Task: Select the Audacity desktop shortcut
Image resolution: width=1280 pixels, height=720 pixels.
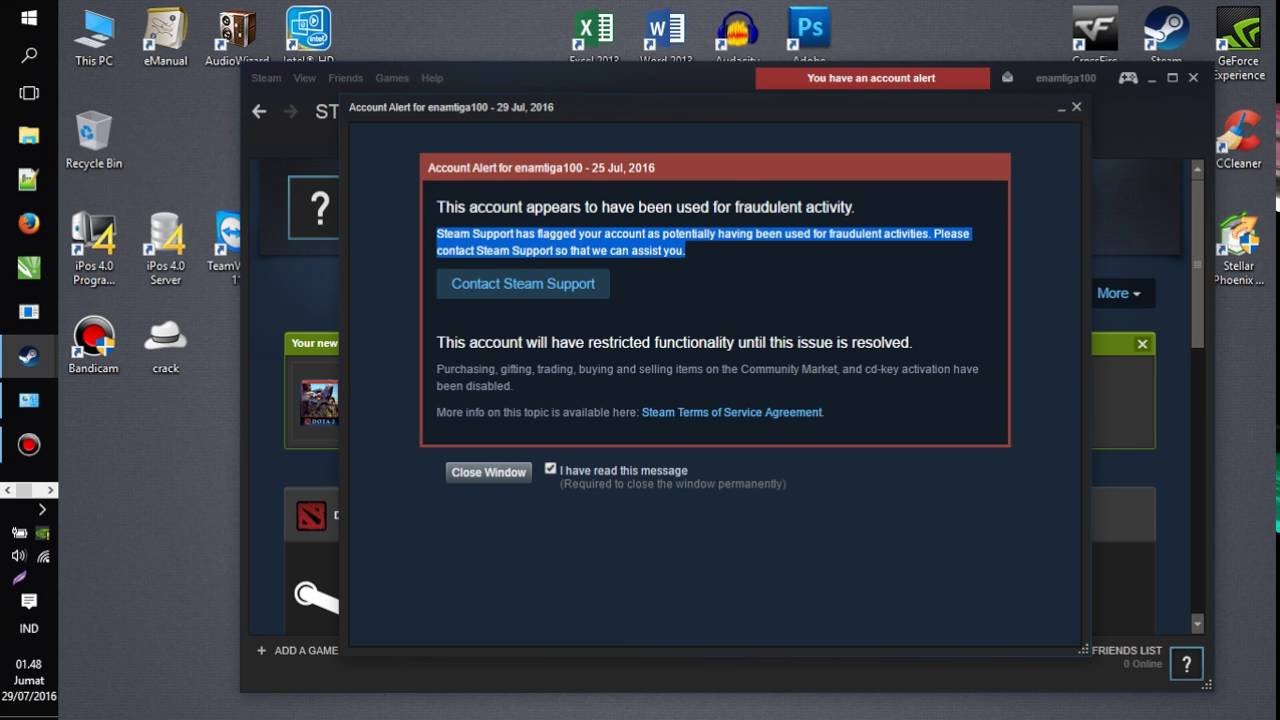Action: (737, 37)
